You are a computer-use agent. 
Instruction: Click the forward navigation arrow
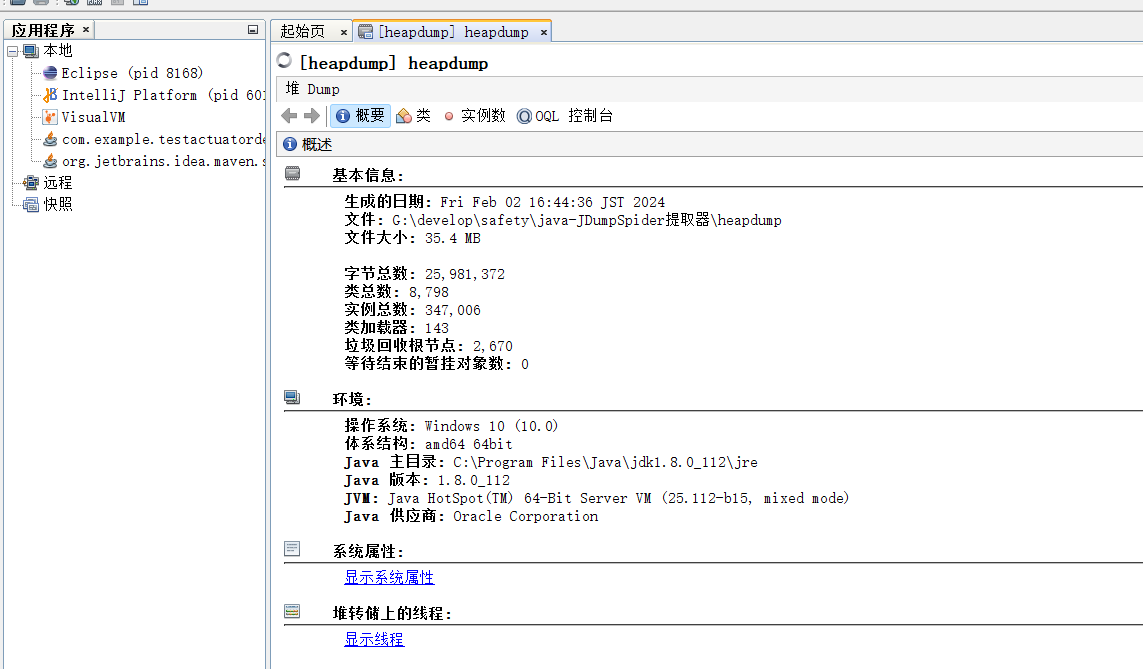[x=312, y=116]
